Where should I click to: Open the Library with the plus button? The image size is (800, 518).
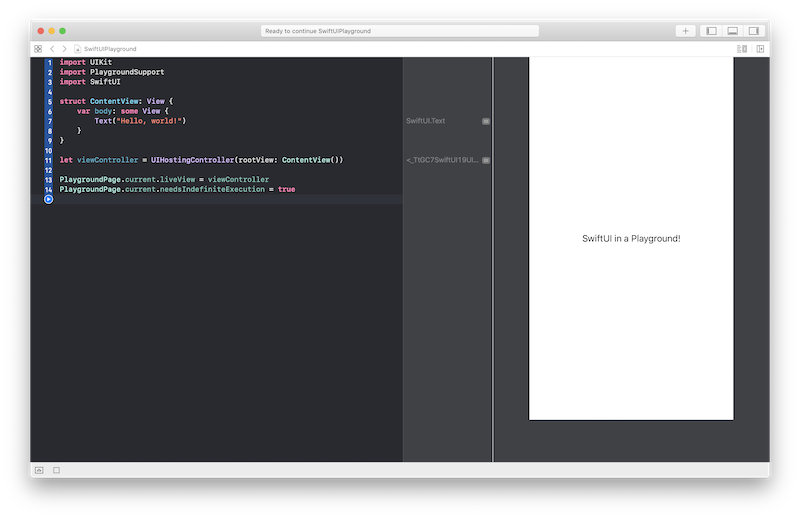point(685,31)
